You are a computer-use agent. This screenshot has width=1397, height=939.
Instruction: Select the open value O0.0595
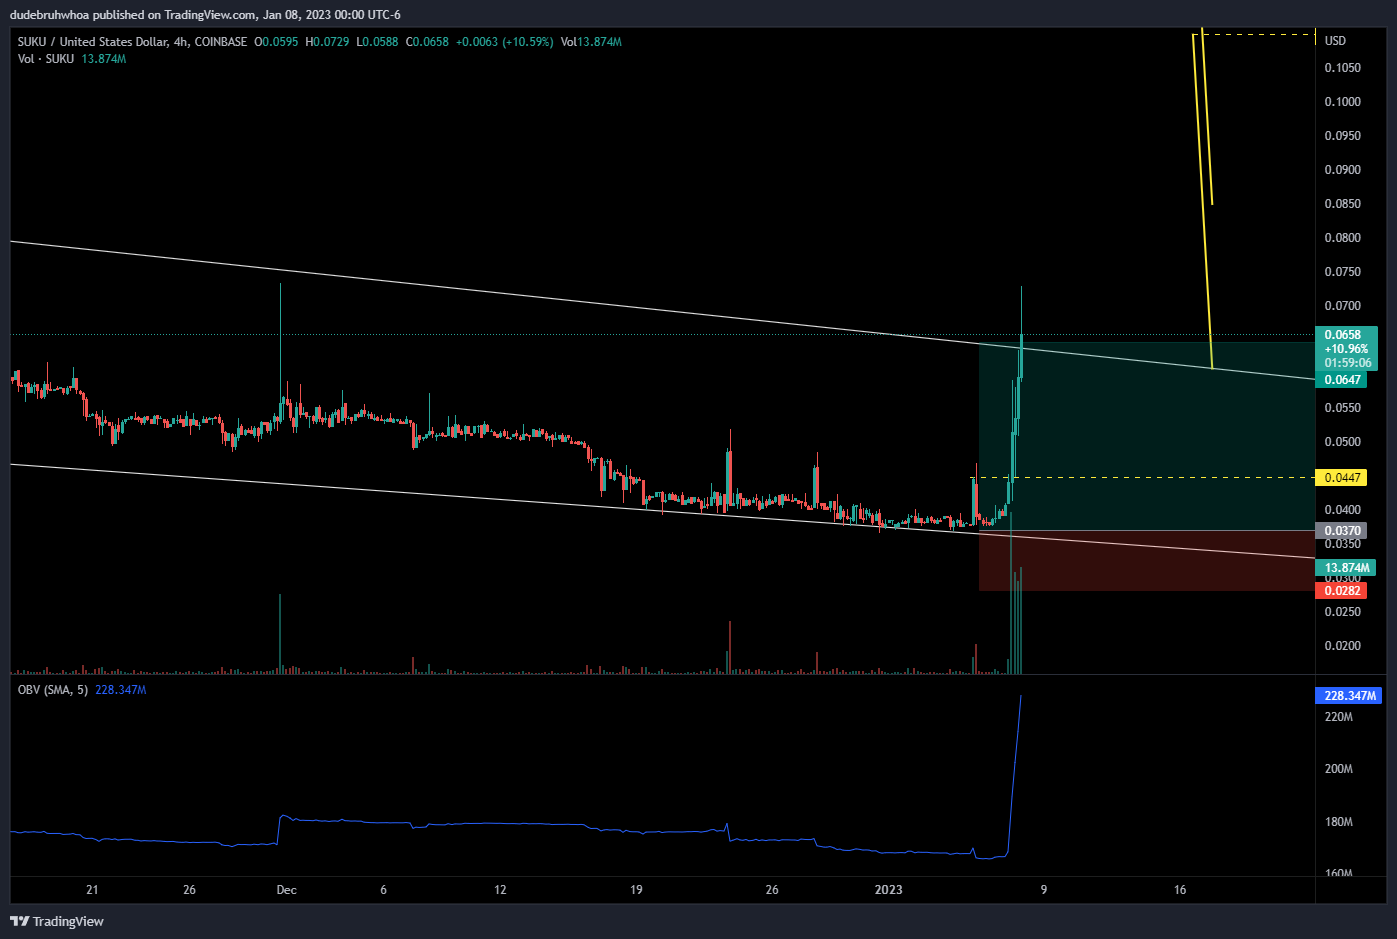[x=276, y=42]
